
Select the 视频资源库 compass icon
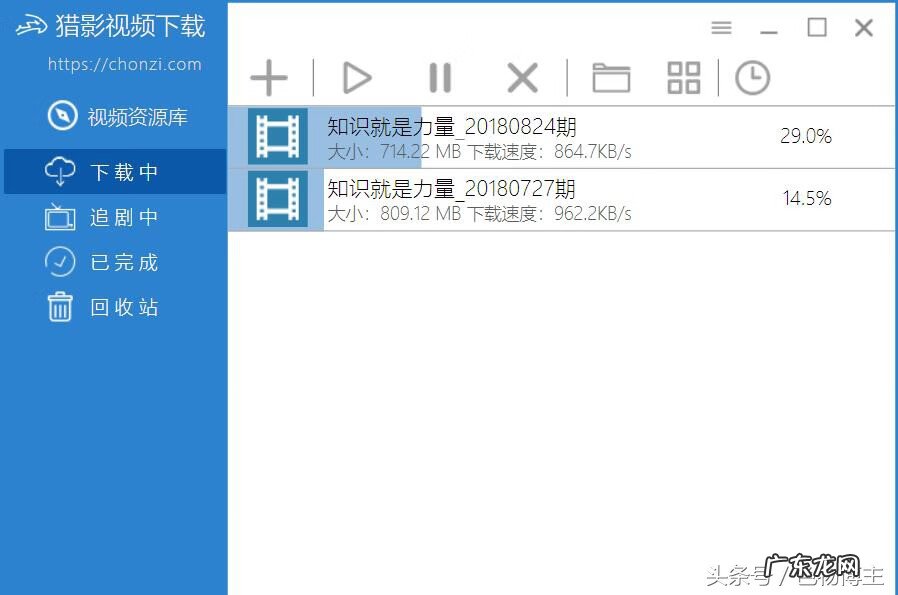61,117
